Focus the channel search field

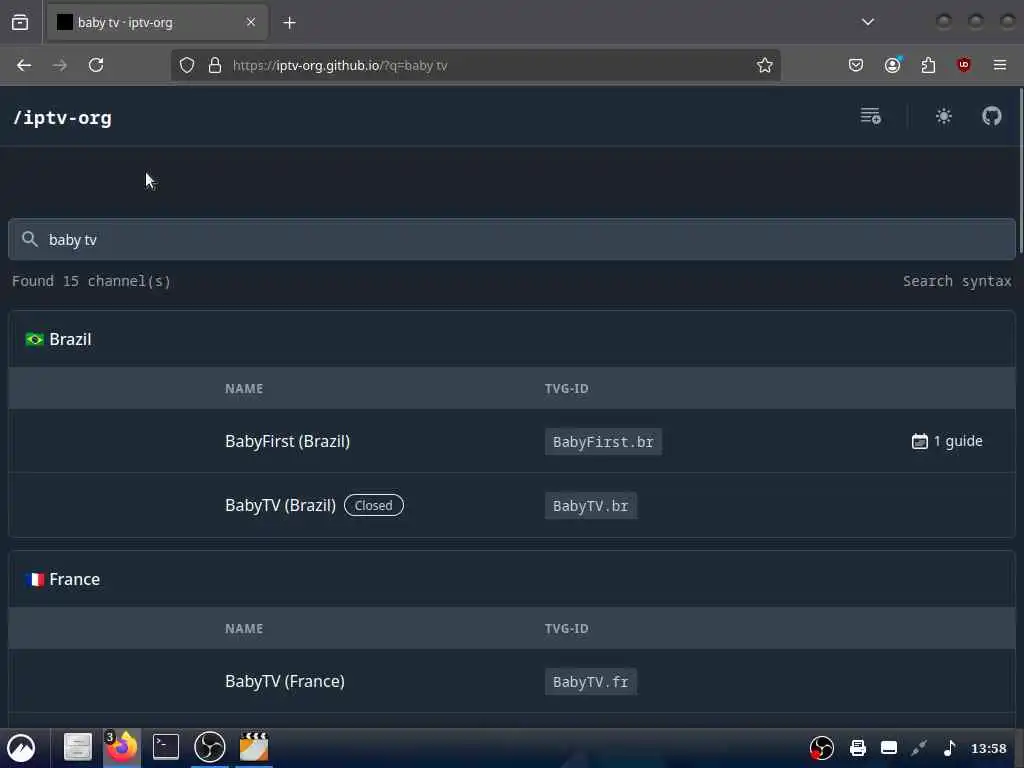pos(512,240)
